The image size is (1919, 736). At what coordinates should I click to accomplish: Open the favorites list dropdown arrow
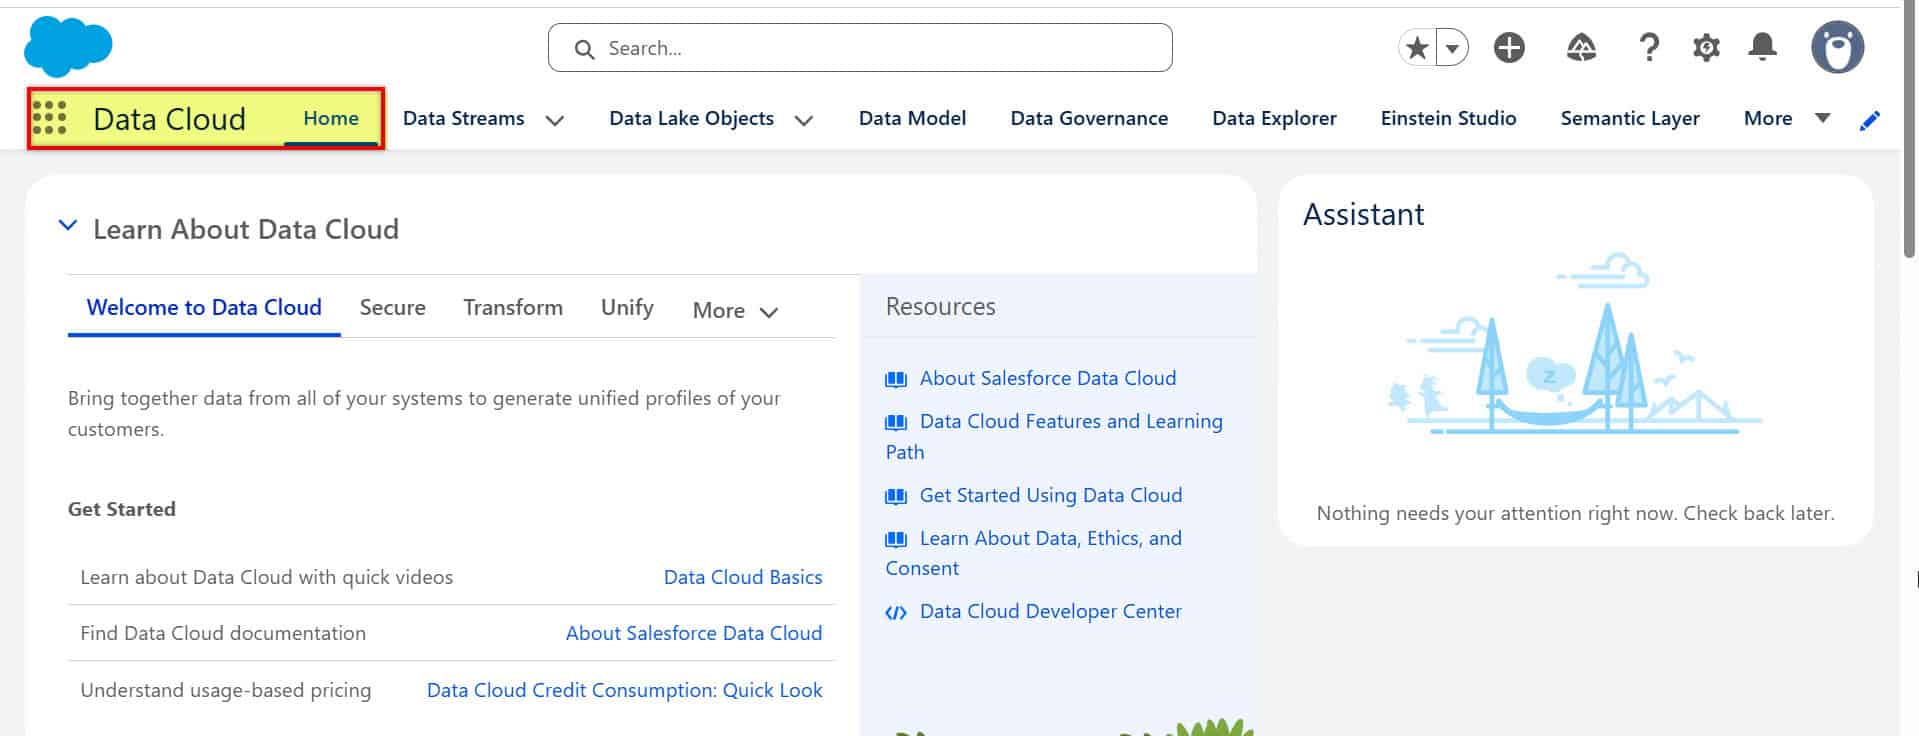pyautogui.click(x=1452, y=47)
